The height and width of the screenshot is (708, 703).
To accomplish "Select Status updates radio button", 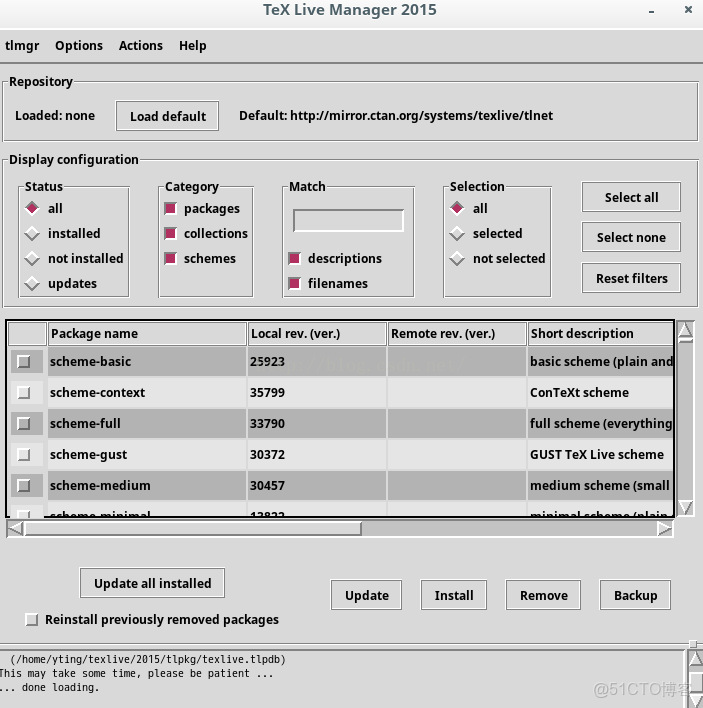I will click(x=33, y=284).
